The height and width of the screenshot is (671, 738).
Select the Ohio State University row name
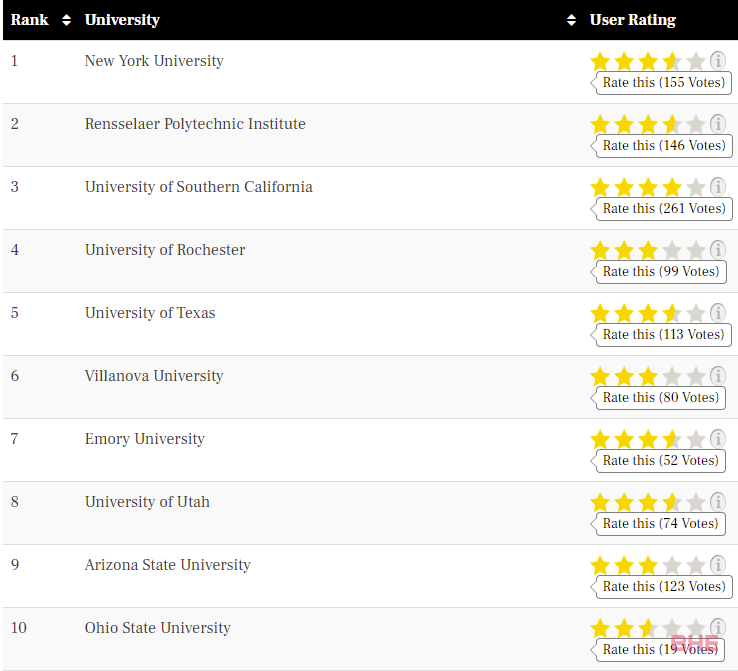pyautogui.click(x=157, y=628)
